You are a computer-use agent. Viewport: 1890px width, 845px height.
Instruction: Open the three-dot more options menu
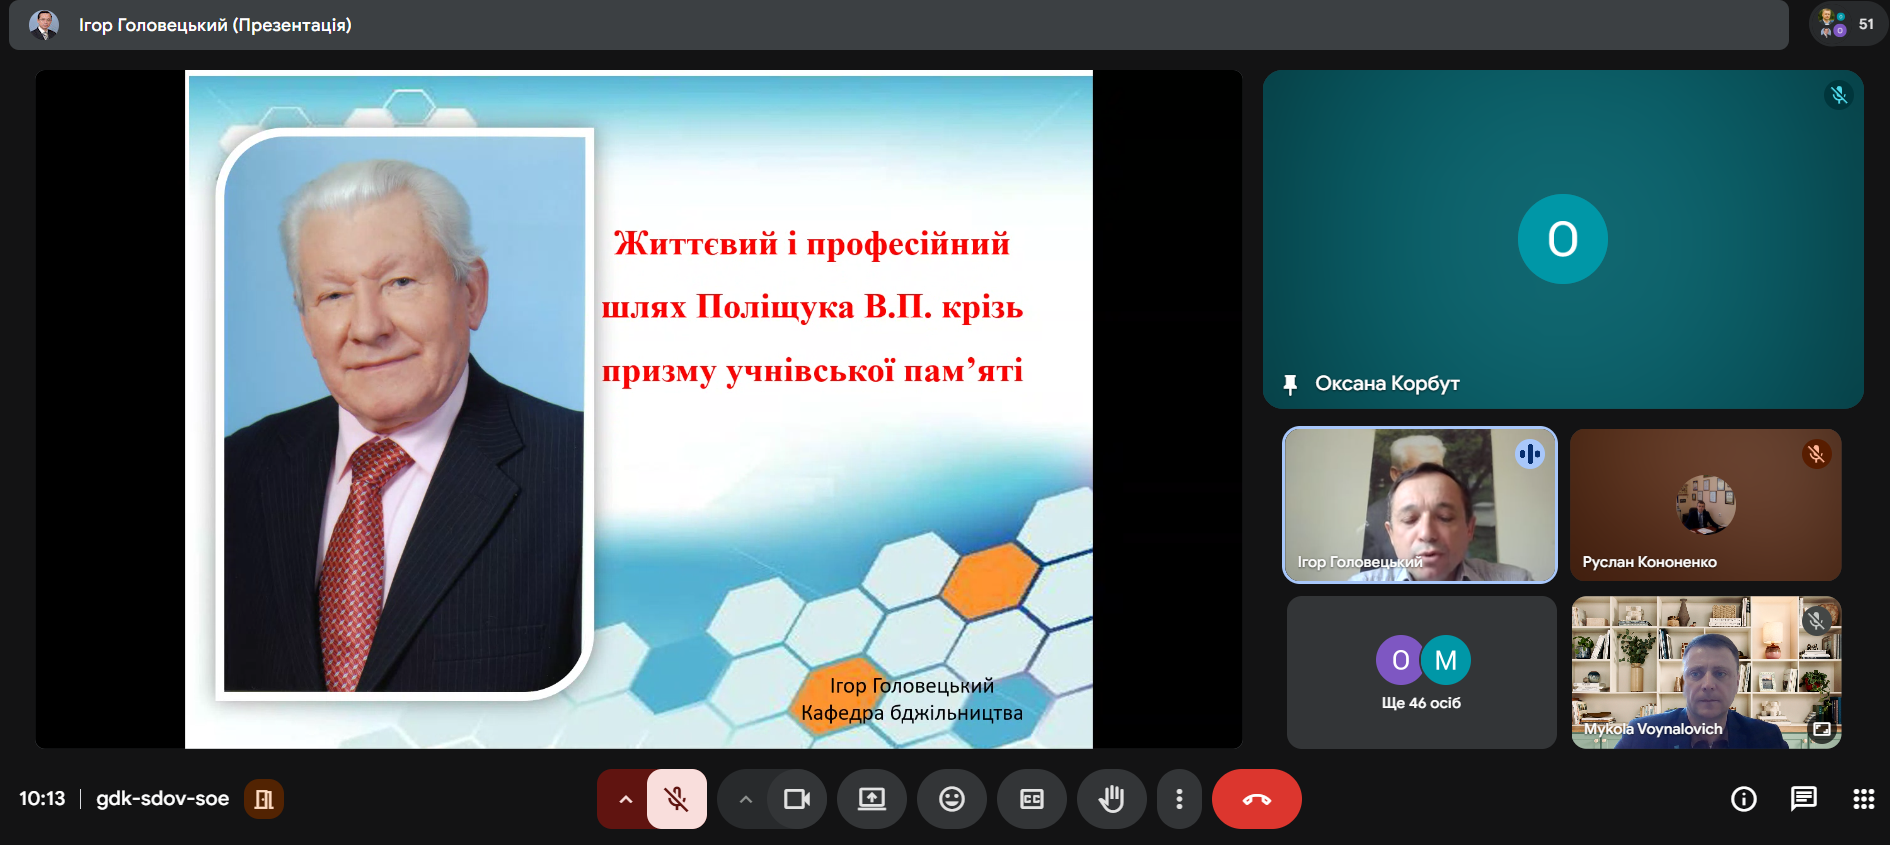1180,799
